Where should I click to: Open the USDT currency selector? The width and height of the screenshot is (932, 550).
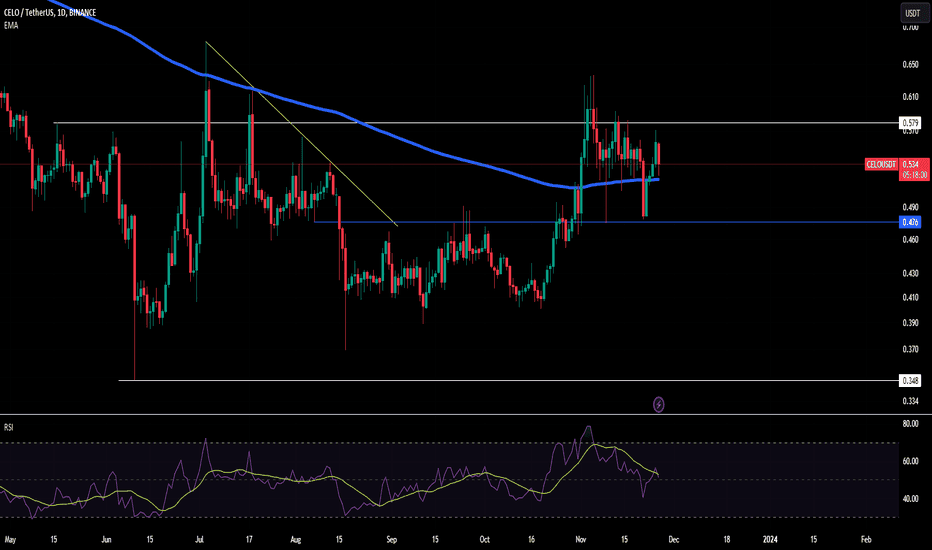coord(912,13)
